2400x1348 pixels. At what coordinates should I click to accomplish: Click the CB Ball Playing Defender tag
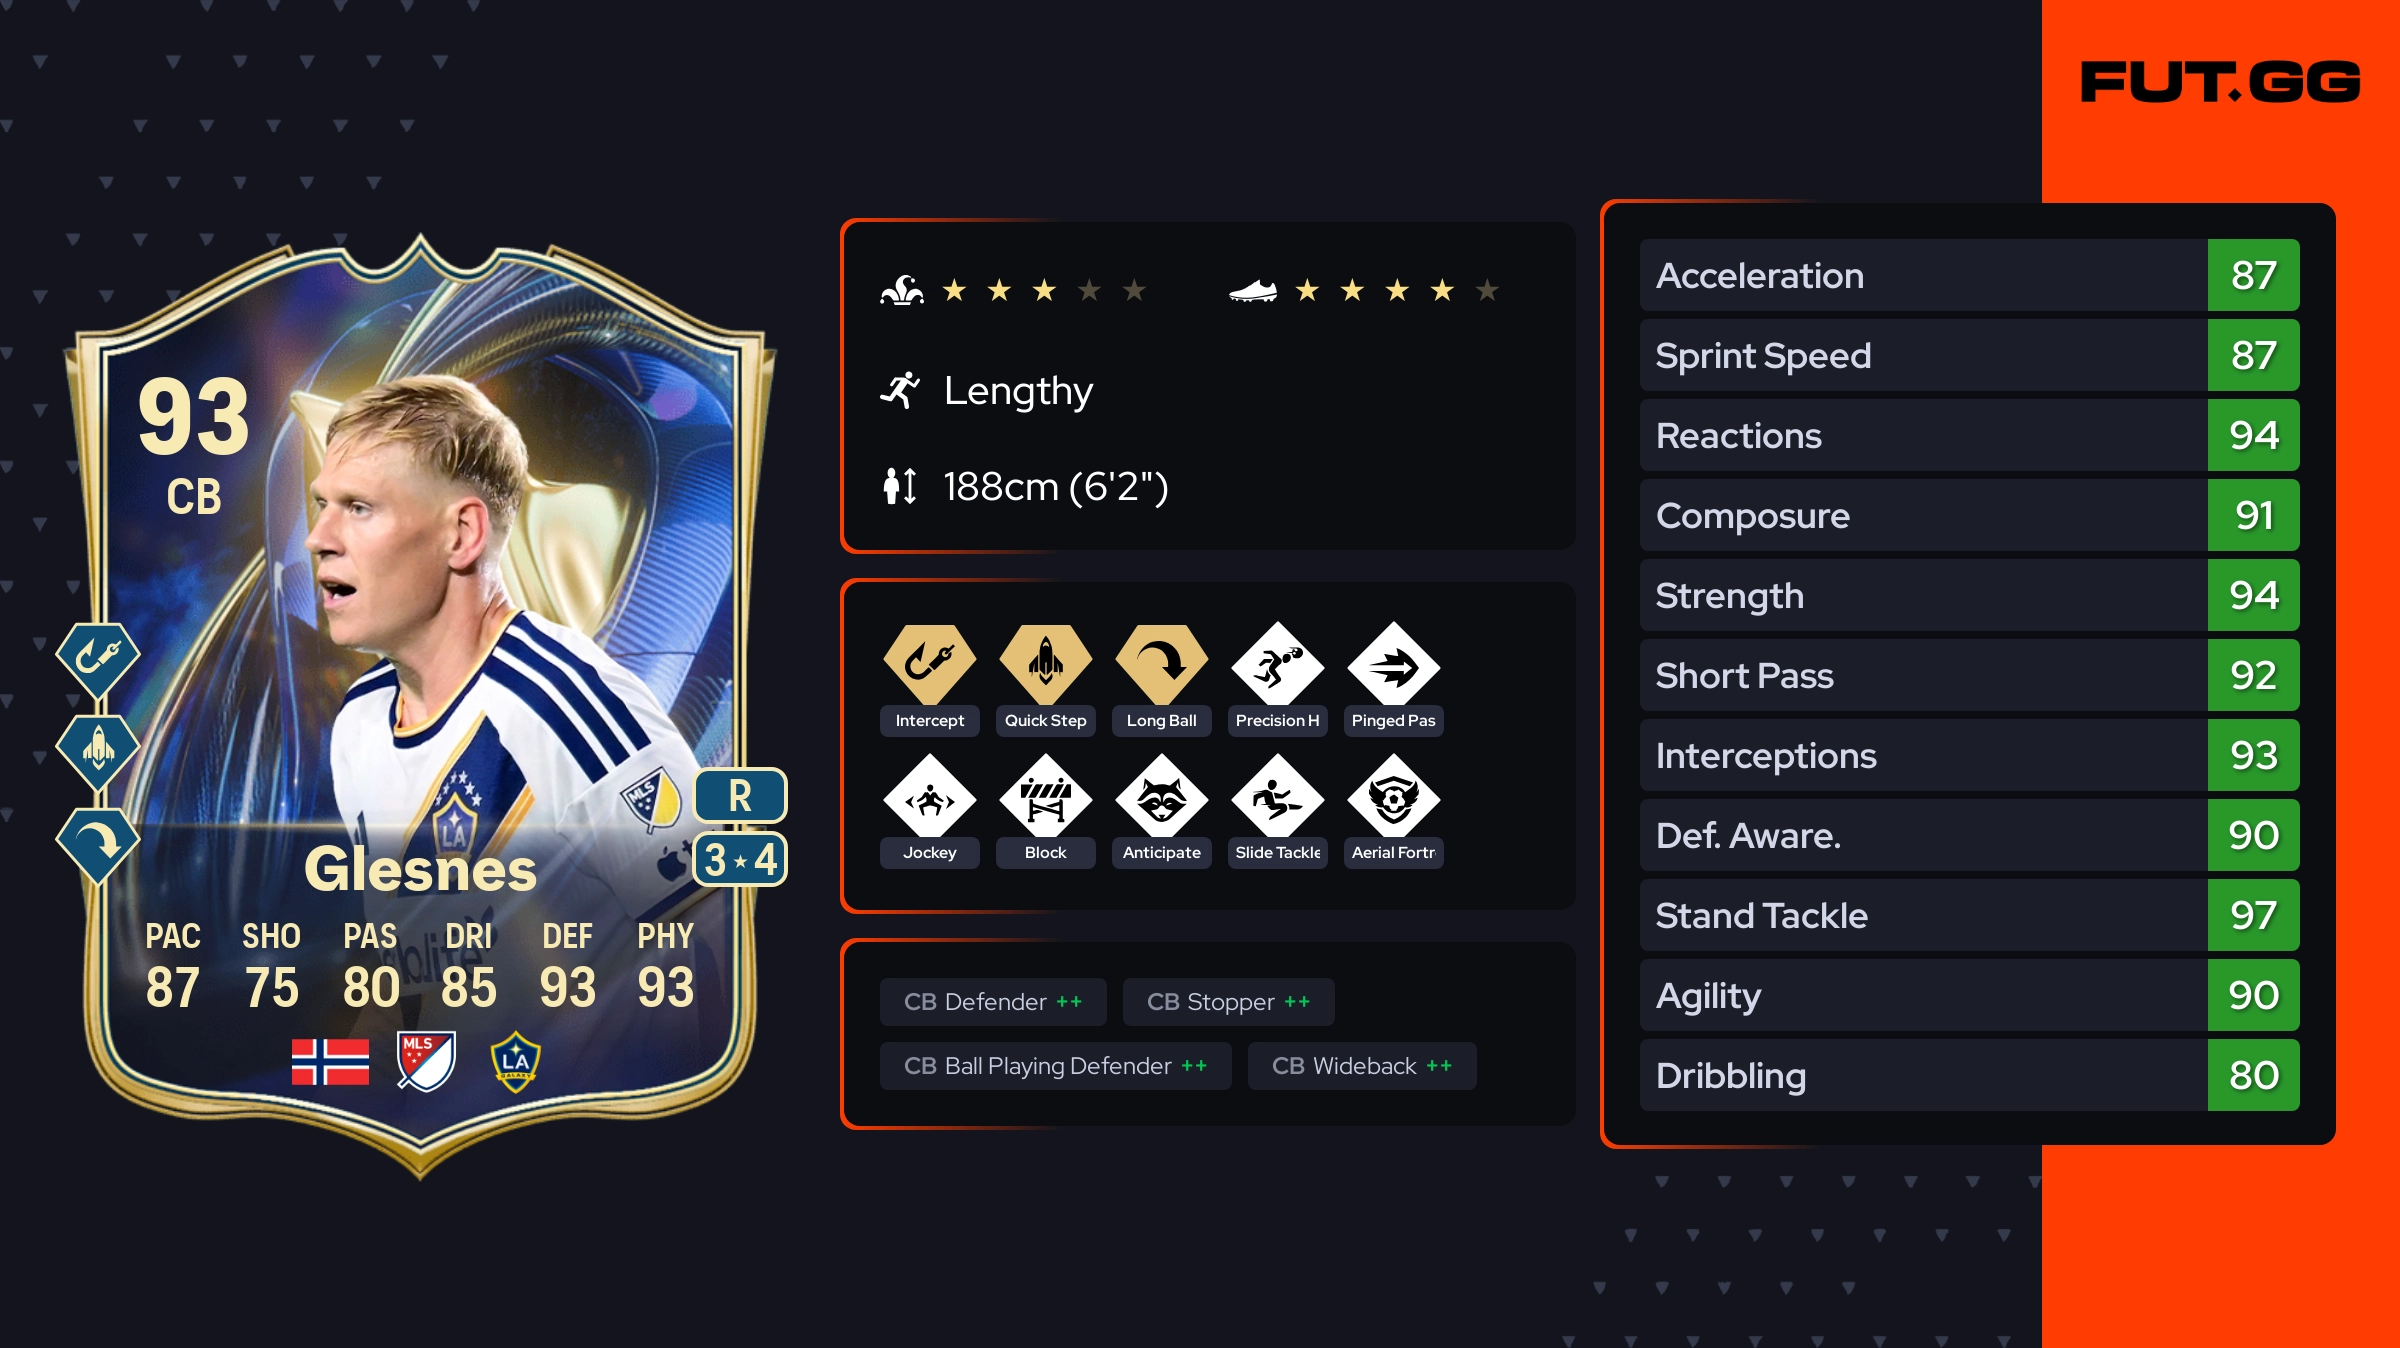pyautogui.click(x=1055, y=1066)
